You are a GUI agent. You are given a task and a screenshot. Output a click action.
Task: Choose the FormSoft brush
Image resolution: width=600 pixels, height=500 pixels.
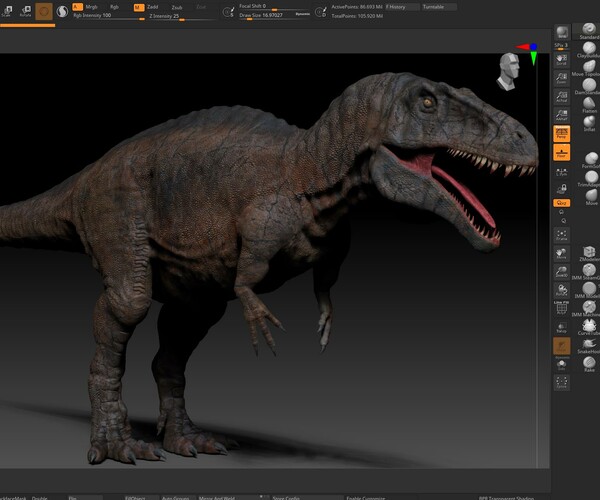(x=590, y=160)
